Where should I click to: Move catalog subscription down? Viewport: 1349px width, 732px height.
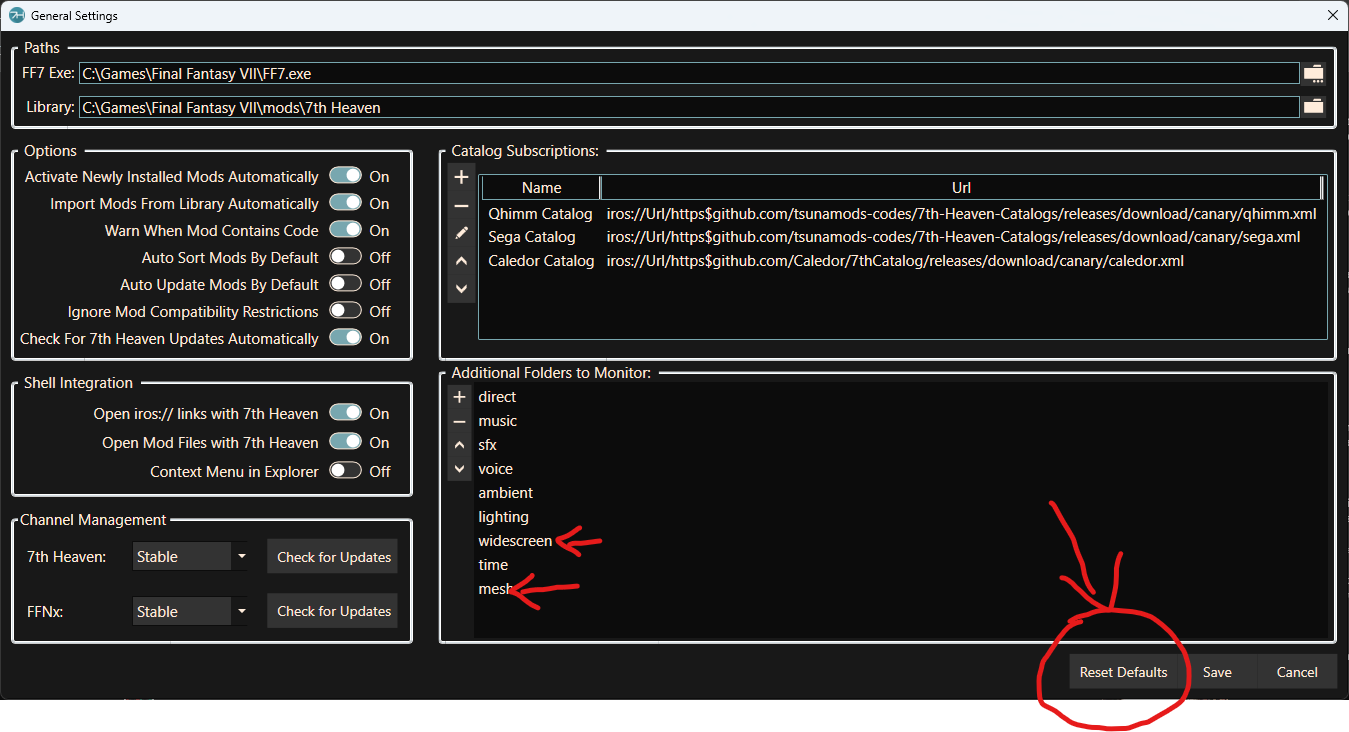461,288
